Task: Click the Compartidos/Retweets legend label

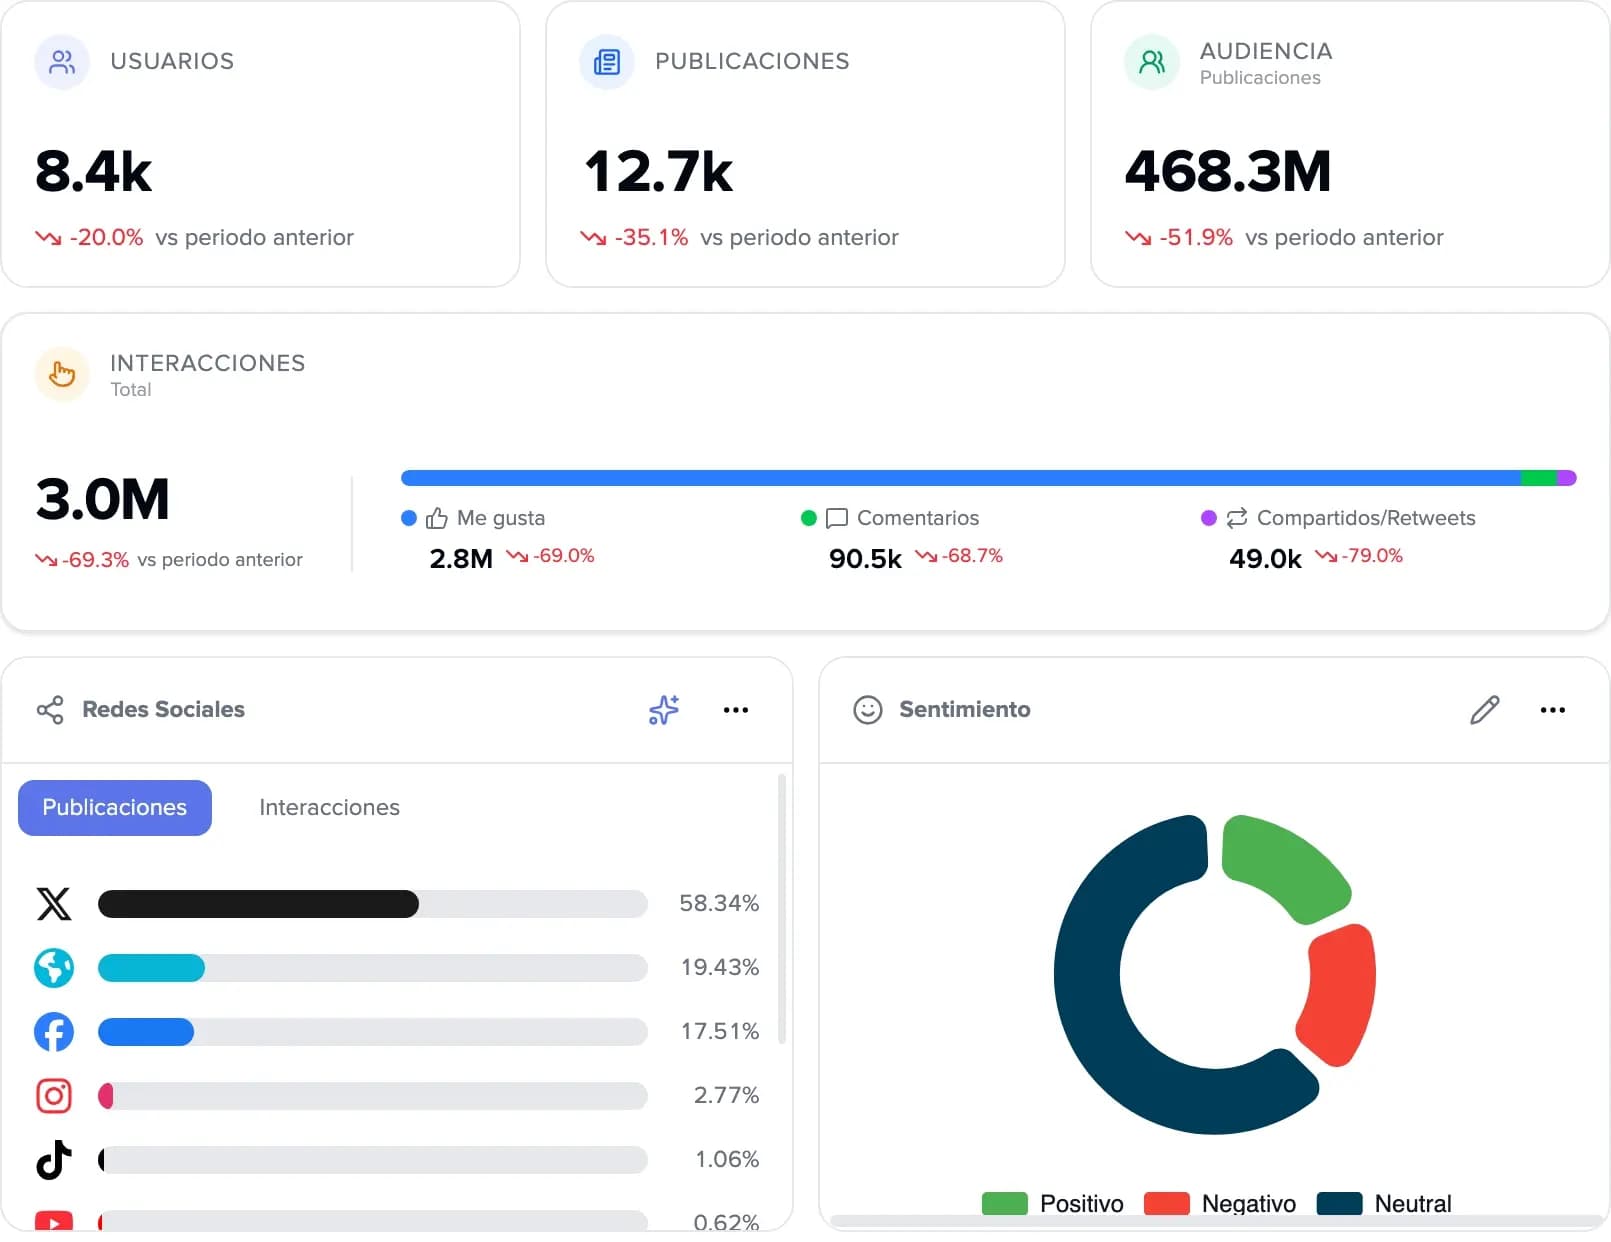Action: pyautogui.click(x=1366, y=518)
